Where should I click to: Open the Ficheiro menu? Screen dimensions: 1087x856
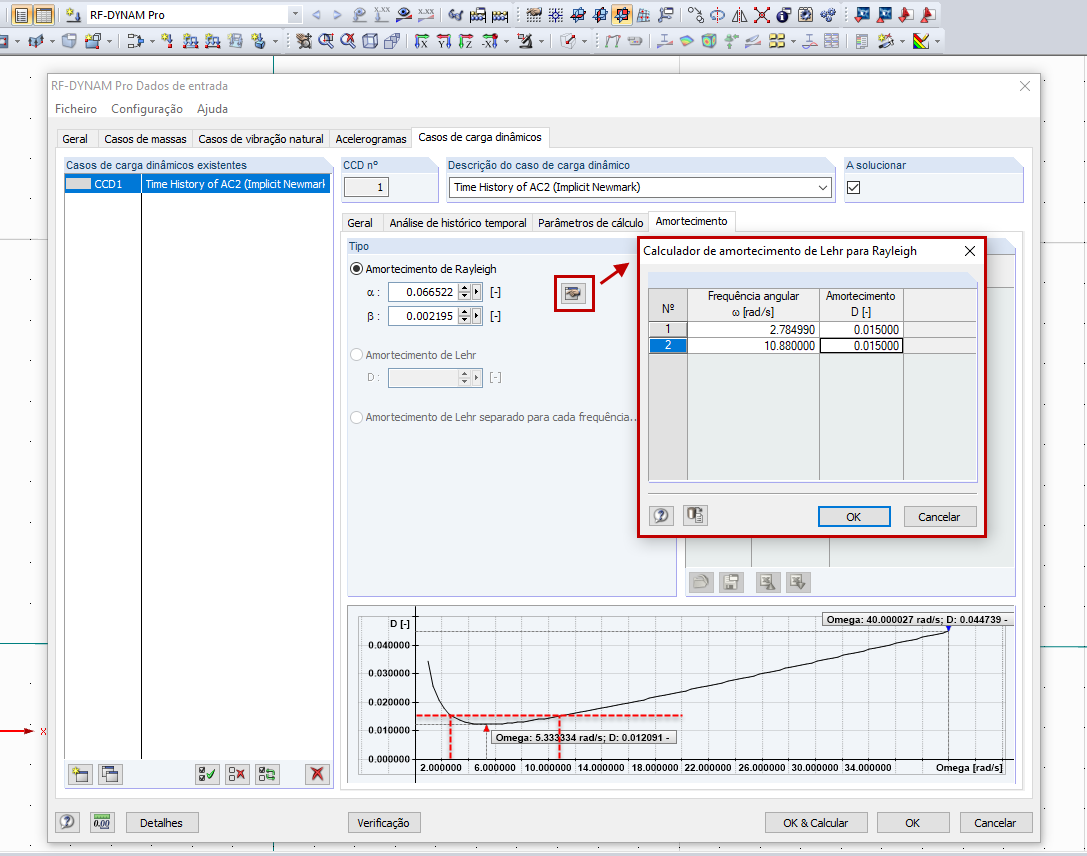(x=76, y=109)
